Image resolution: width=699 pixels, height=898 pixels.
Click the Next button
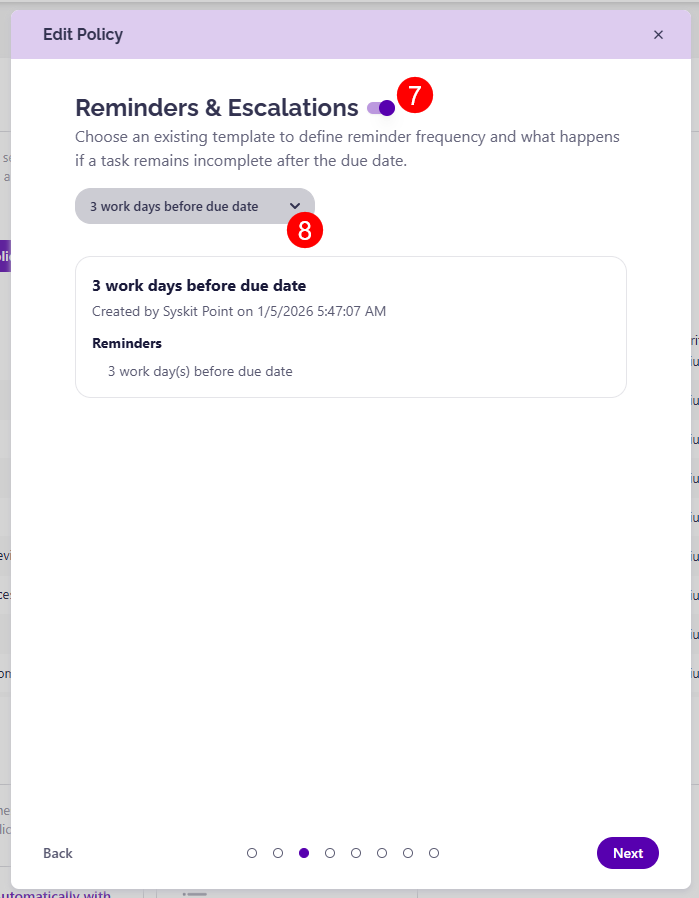tap(627, 853)
